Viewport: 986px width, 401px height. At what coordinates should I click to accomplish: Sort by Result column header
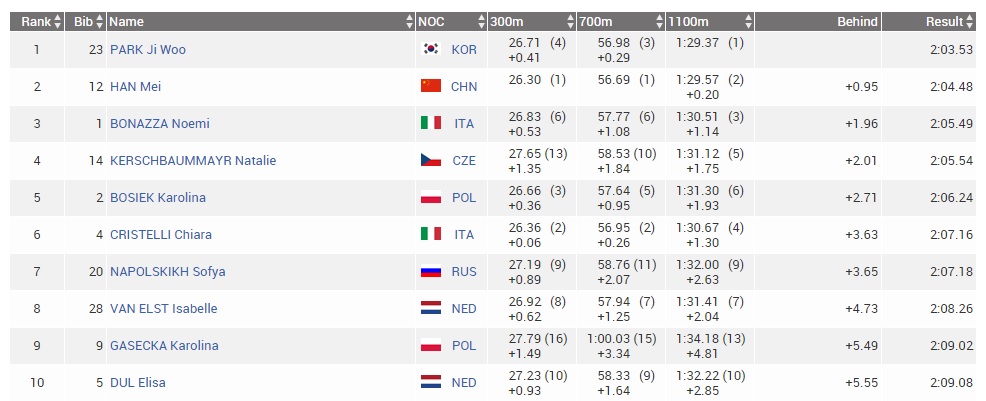click(969, 21)
